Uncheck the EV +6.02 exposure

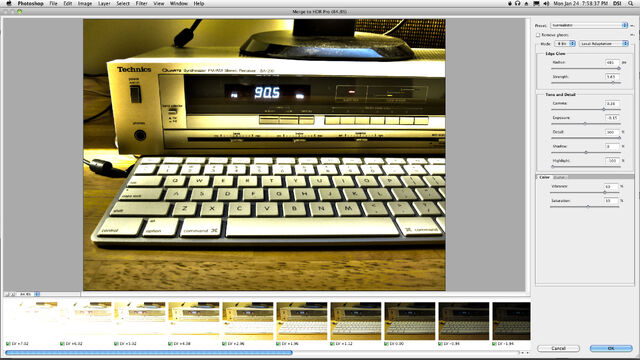click(62, 344)
